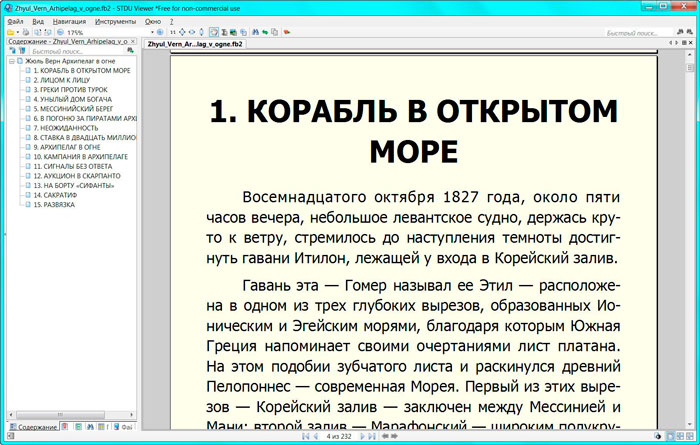Screen dimensions: 700x445
Task: Click the actual size 1:1 icon
Action: coord(173,32)
